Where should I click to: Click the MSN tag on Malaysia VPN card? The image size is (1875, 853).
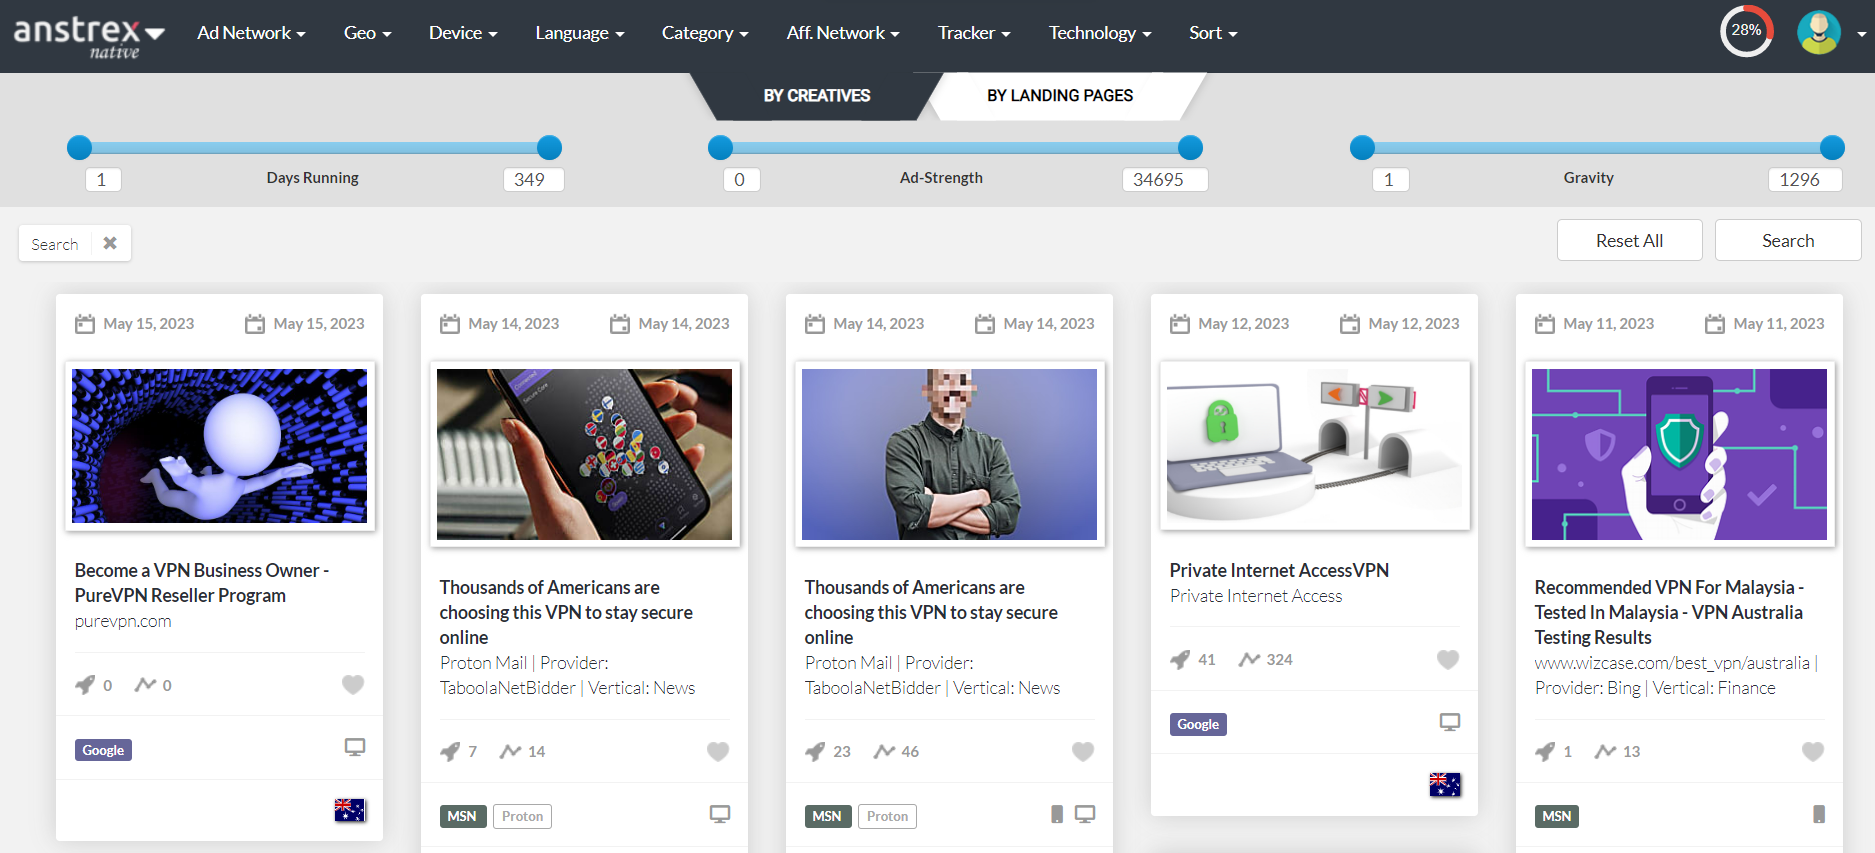click(x=1557, y=816)
